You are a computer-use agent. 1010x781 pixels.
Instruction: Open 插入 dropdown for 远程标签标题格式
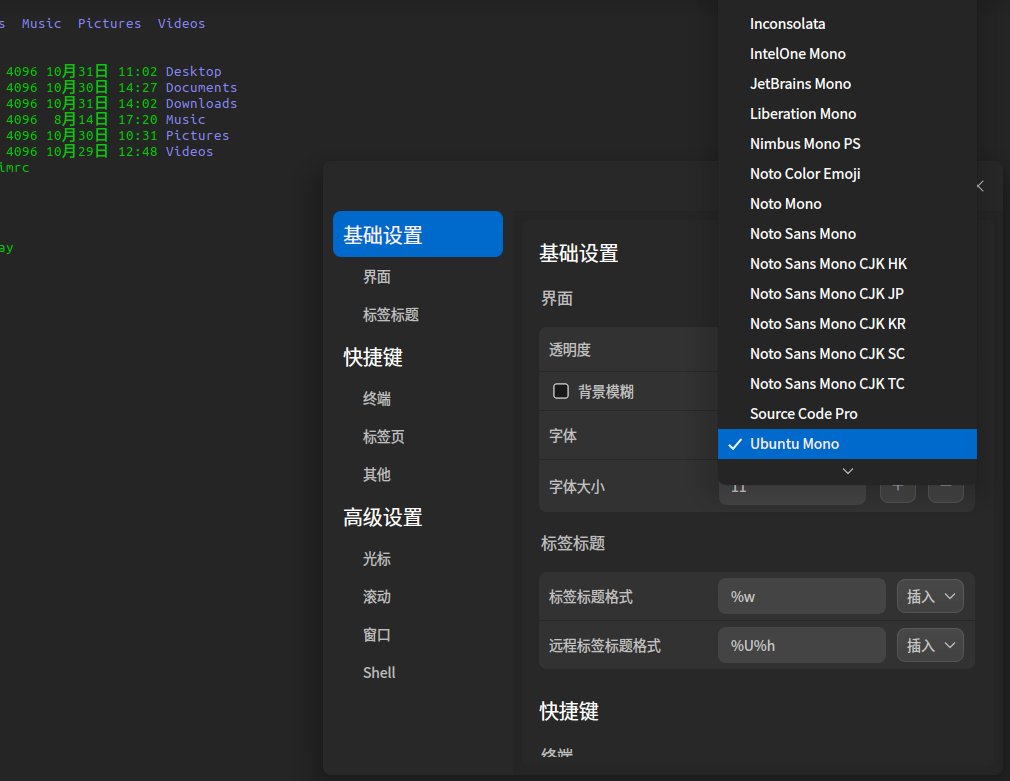[930, 645]
